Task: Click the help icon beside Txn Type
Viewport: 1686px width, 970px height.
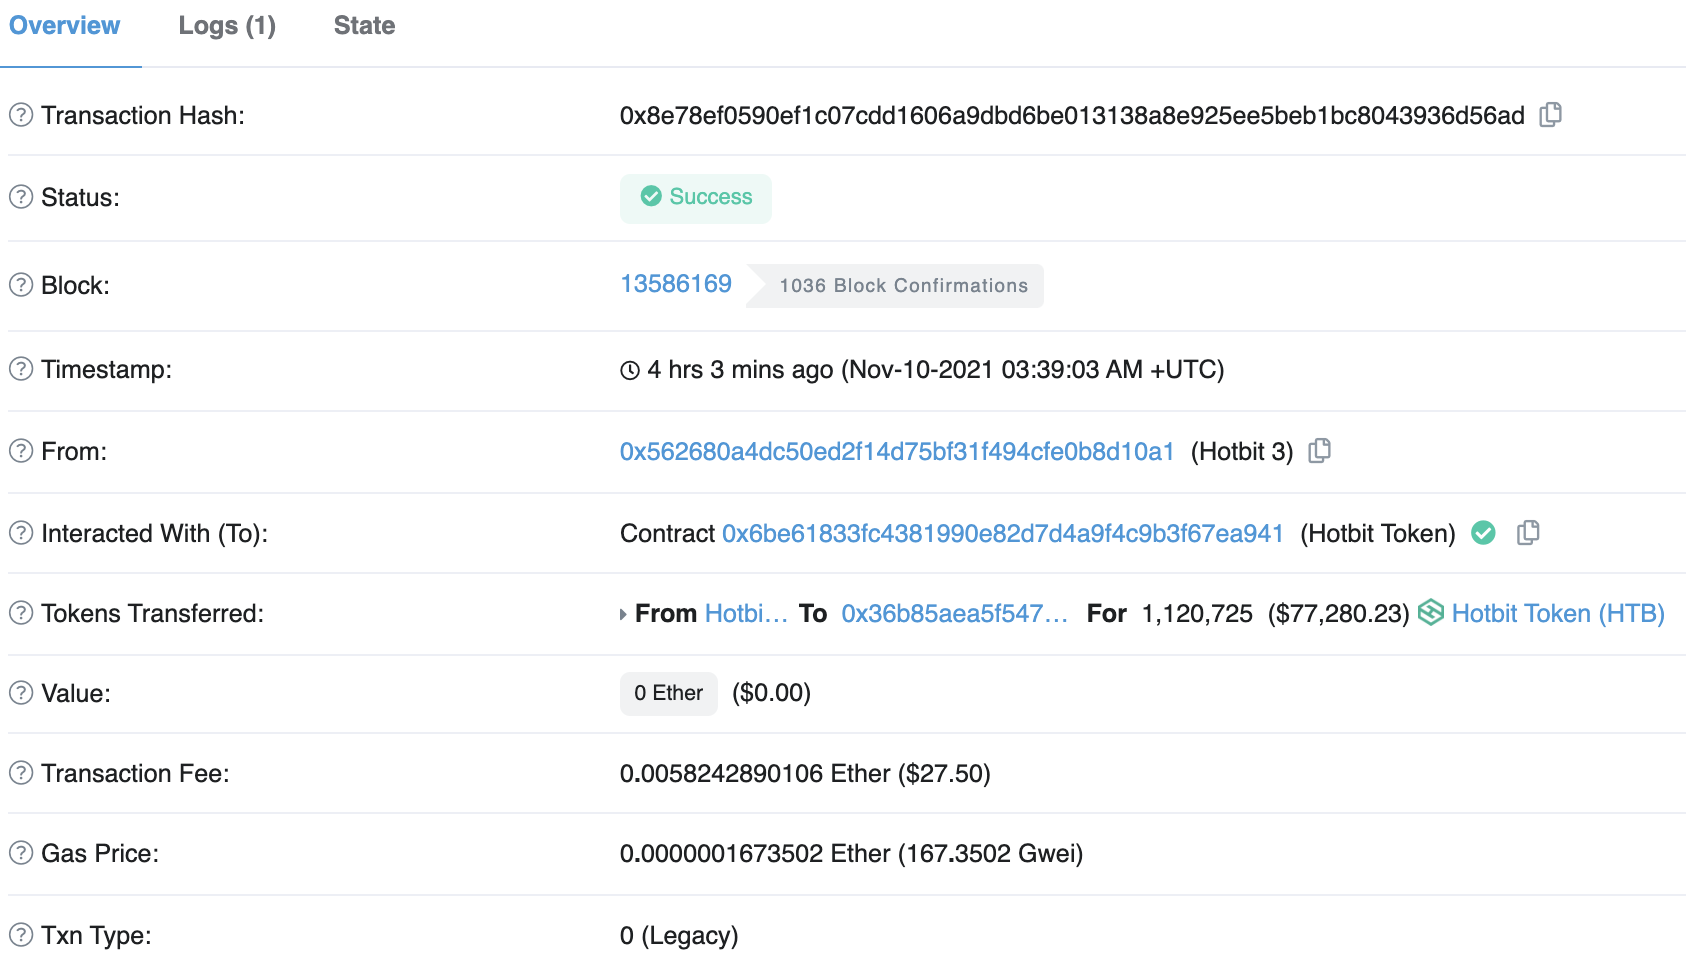Action: (x=21, y=935)
